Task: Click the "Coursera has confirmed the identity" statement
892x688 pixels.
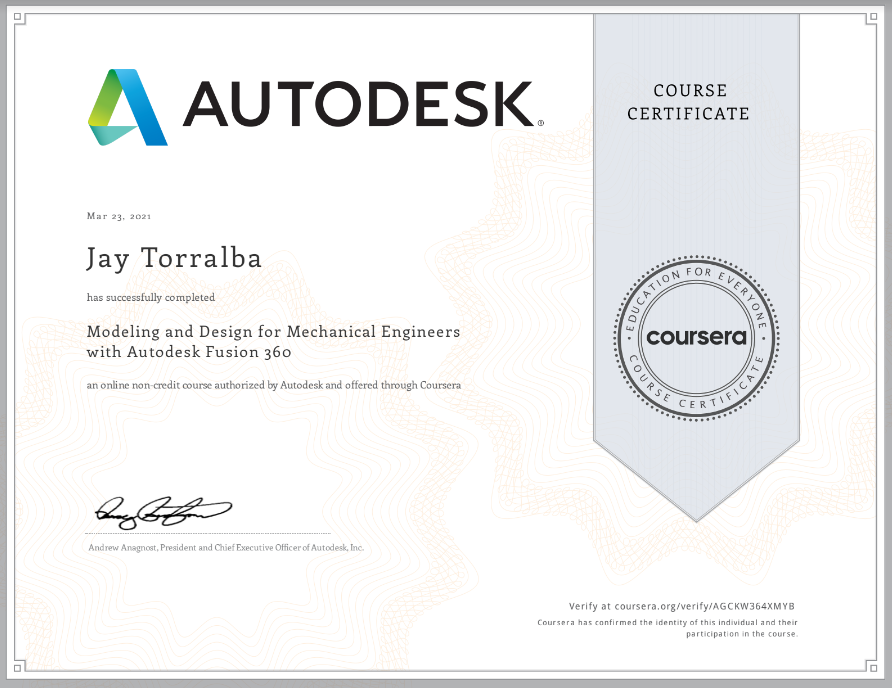Action: [x=667, y=628]
